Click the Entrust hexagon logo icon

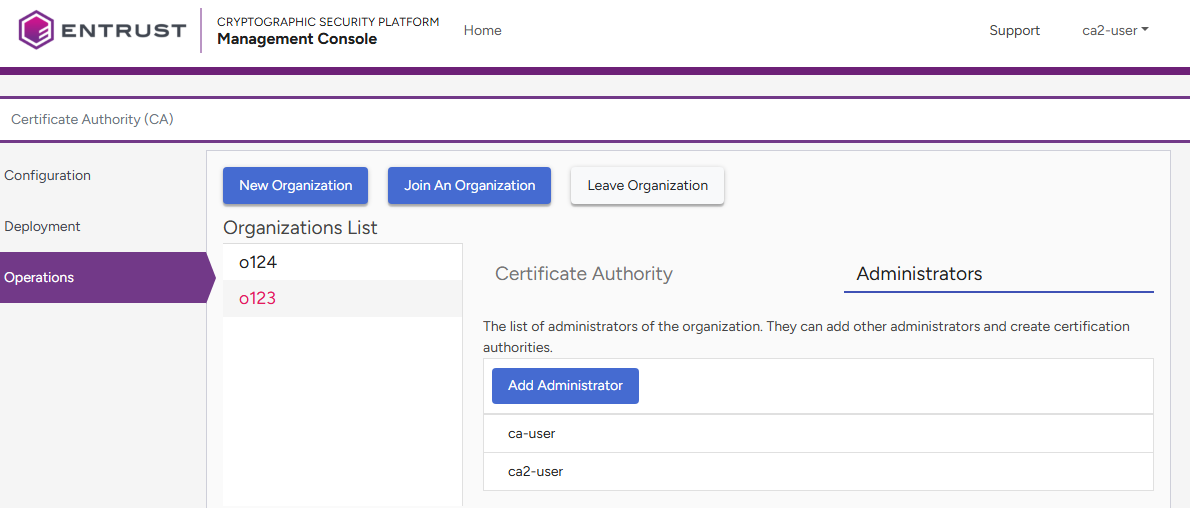coord(36,30)
